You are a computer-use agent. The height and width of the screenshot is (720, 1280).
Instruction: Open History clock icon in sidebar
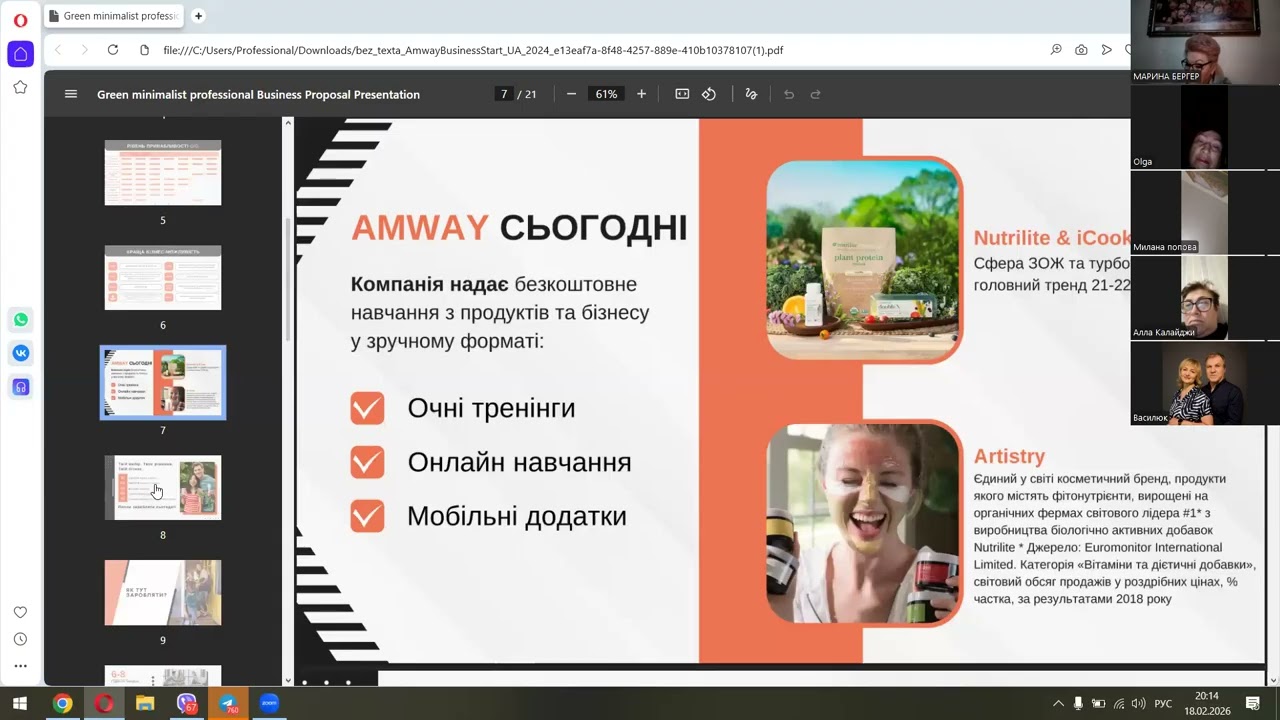20,639
